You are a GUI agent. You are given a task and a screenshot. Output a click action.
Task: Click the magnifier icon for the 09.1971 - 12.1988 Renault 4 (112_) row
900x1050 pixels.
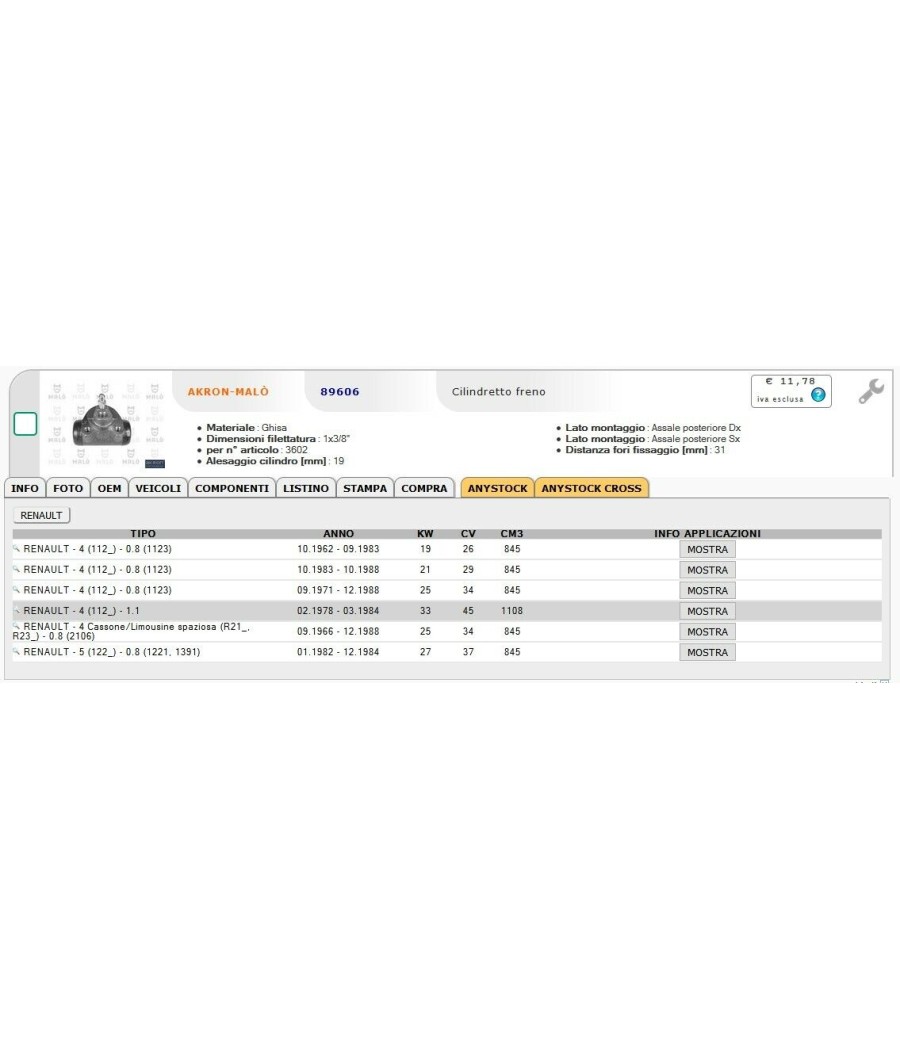point(17,590)
